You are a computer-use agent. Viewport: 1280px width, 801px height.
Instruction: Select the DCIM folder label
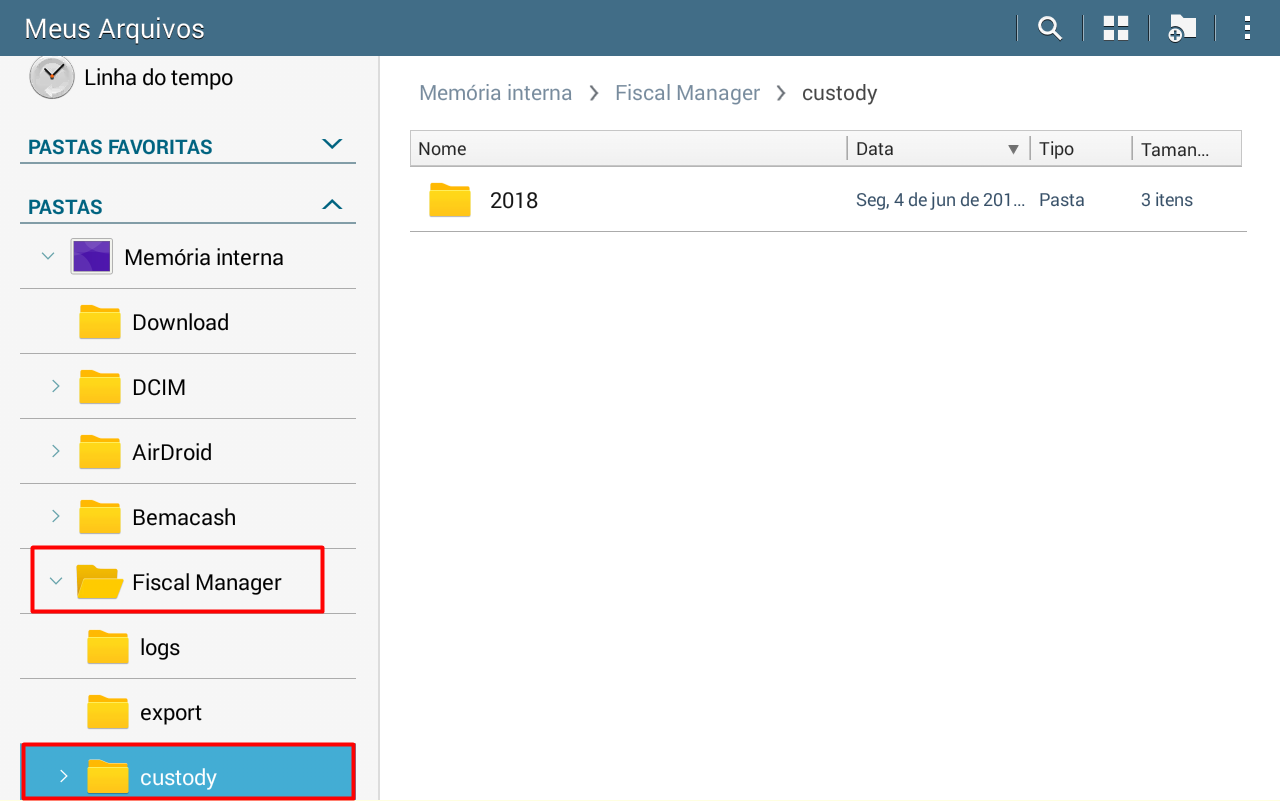[159, 387]
